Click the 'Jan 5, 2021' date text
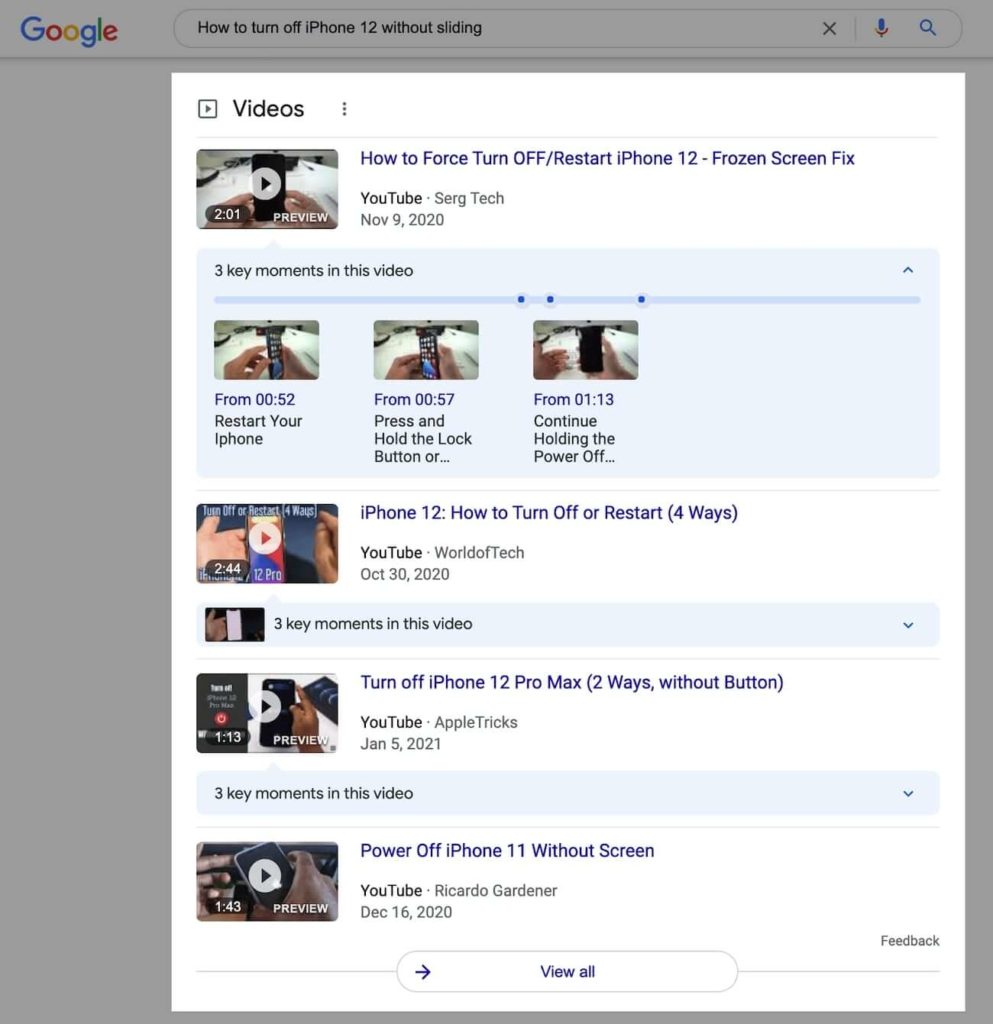993x1024 pixels. click(401, 744)
